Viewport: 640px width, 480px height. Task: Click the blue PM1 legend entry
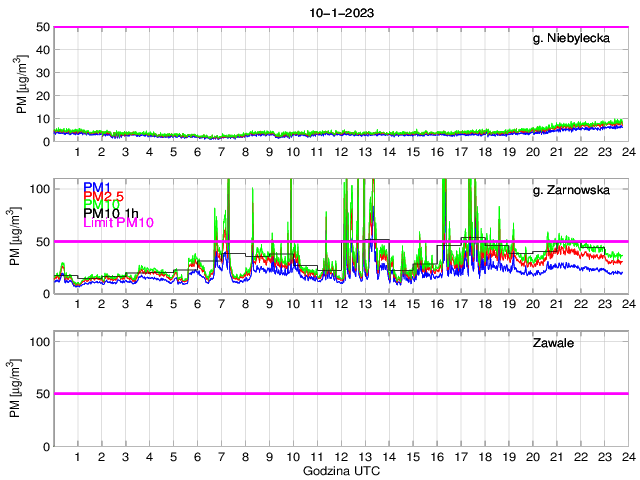click(x=97, y=187)
